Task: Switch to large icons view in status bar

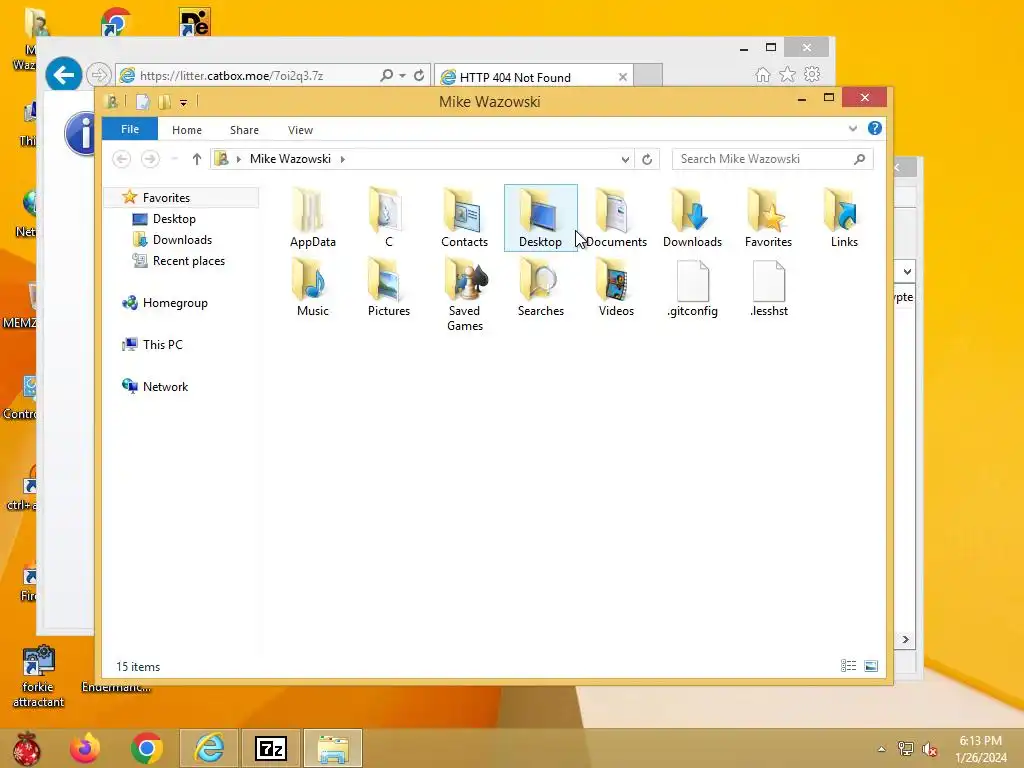Action: tap(871, 666)
